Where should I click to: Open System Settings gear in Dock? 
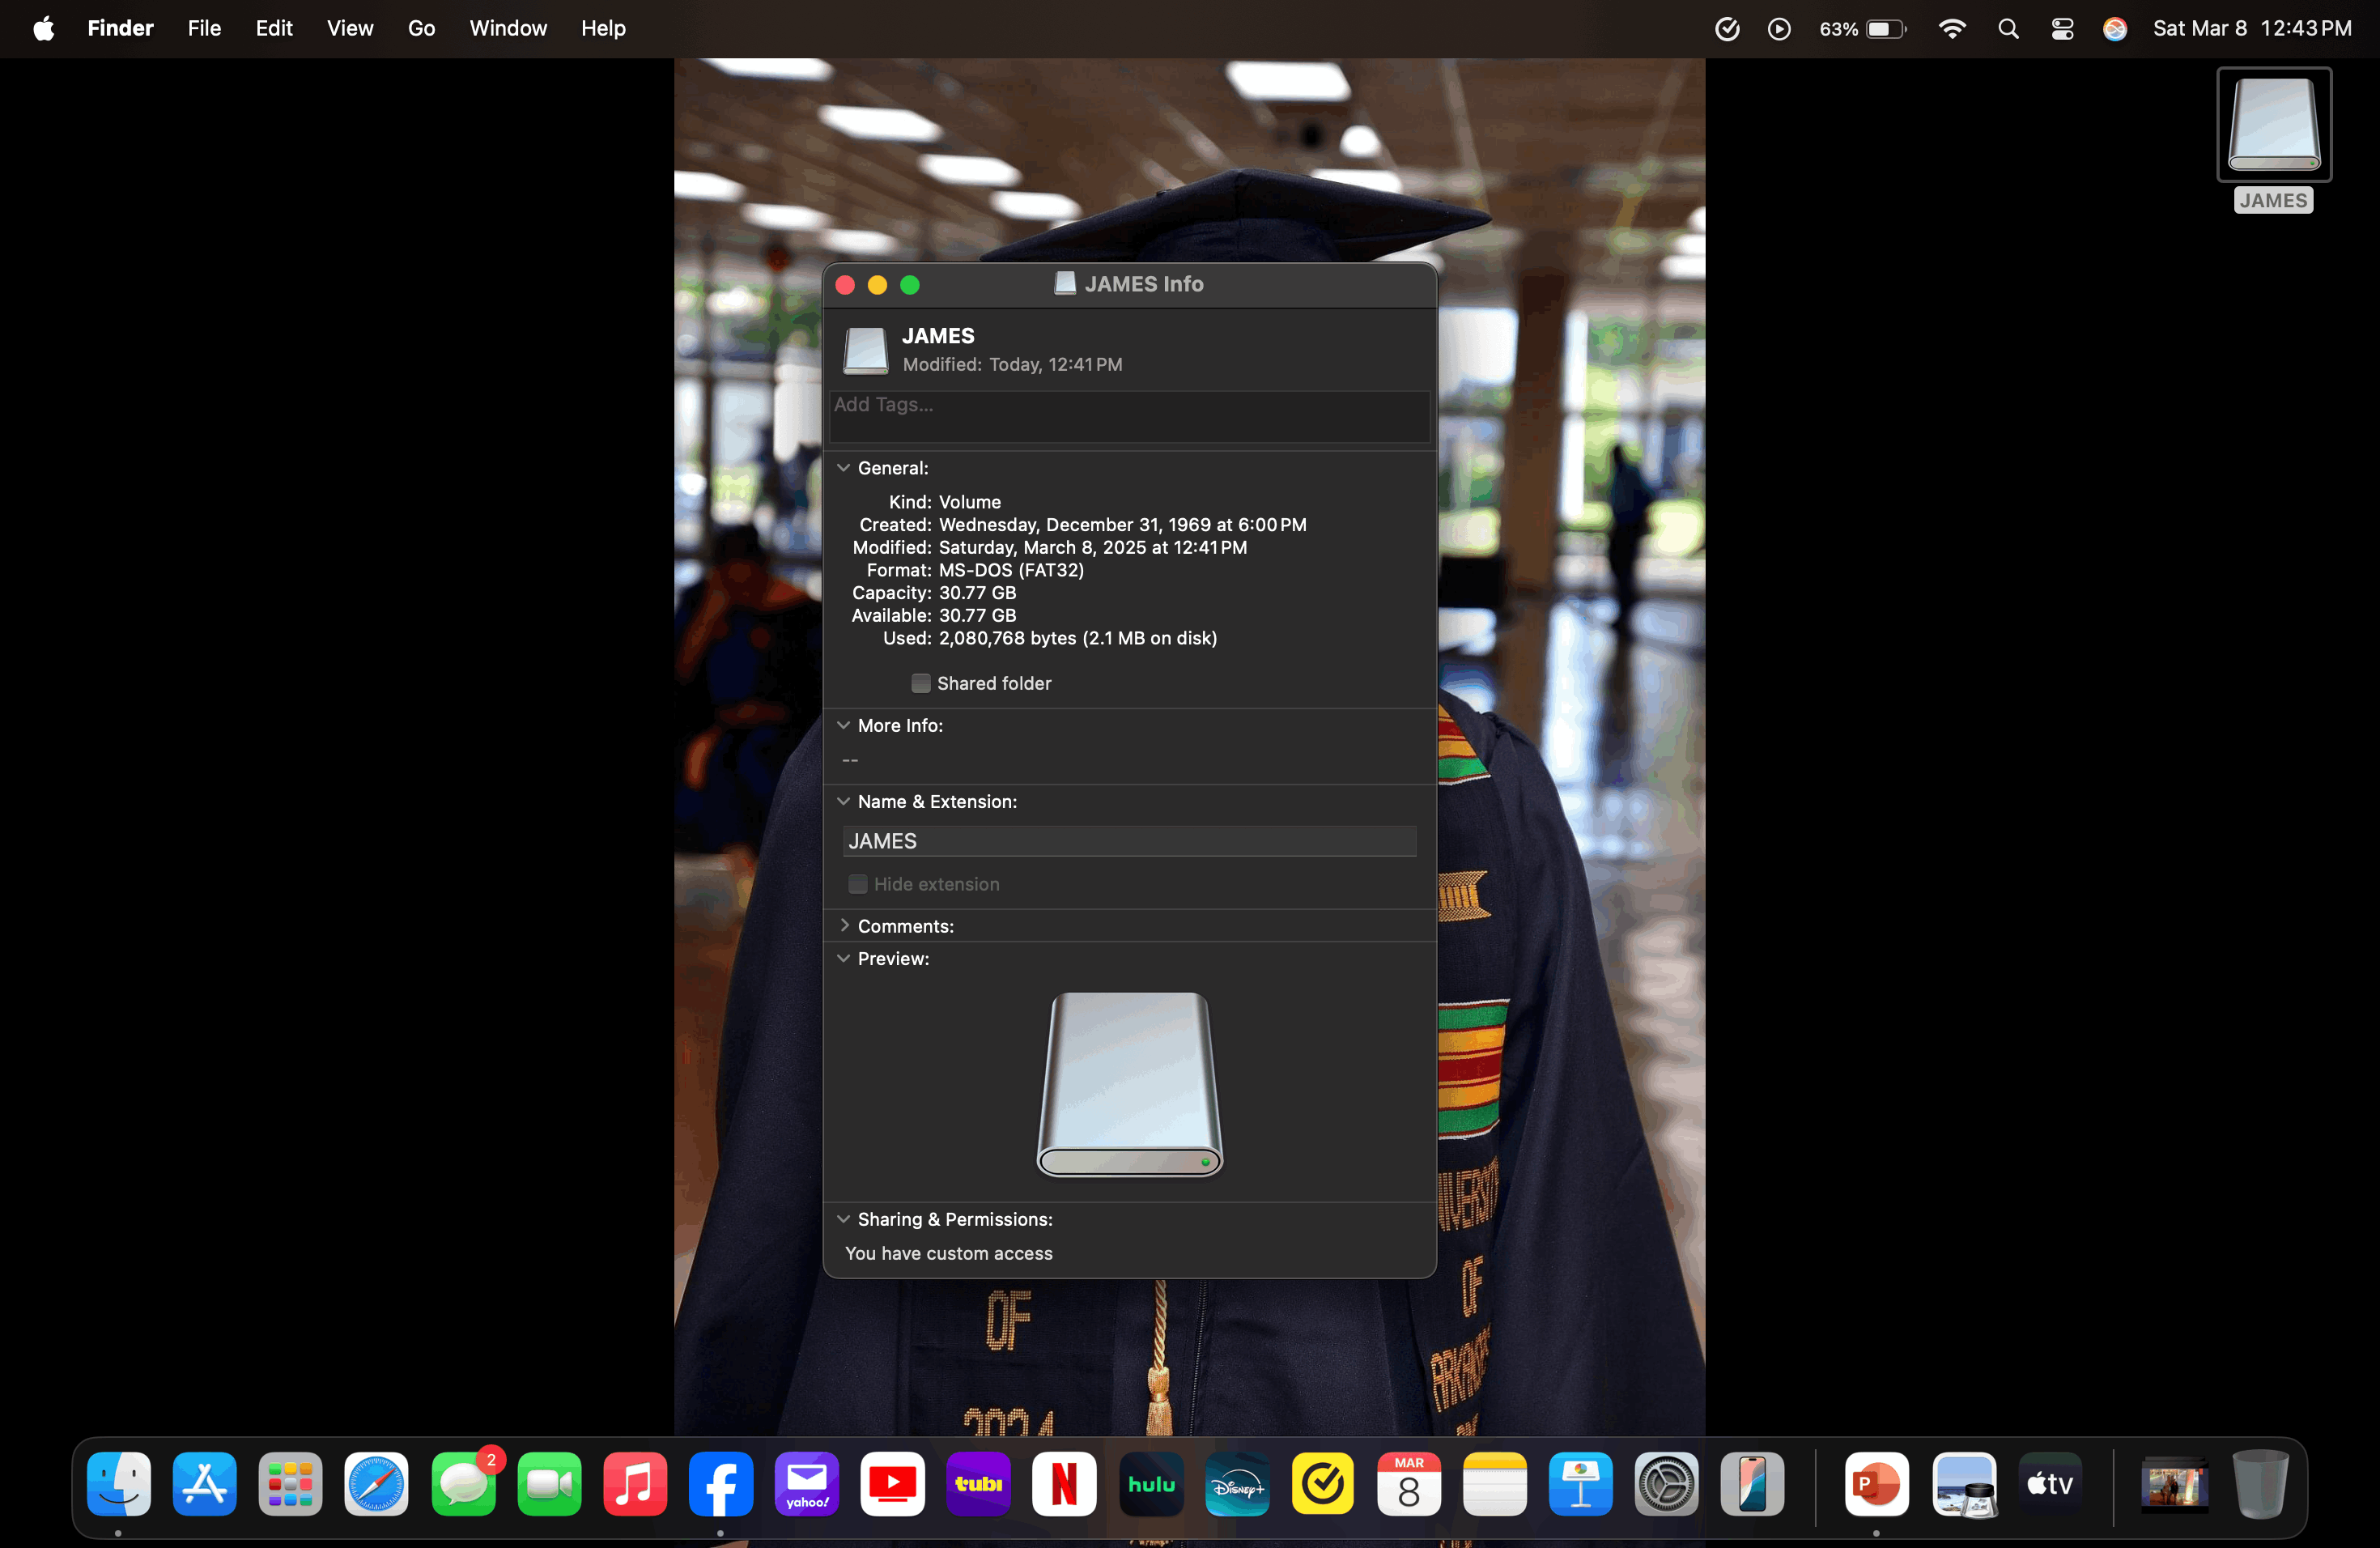(1665, 1483)
